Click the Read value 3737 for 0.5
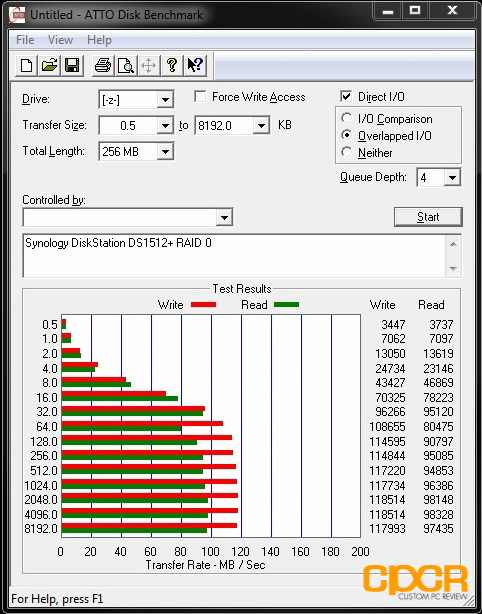 tap(441, 325)
